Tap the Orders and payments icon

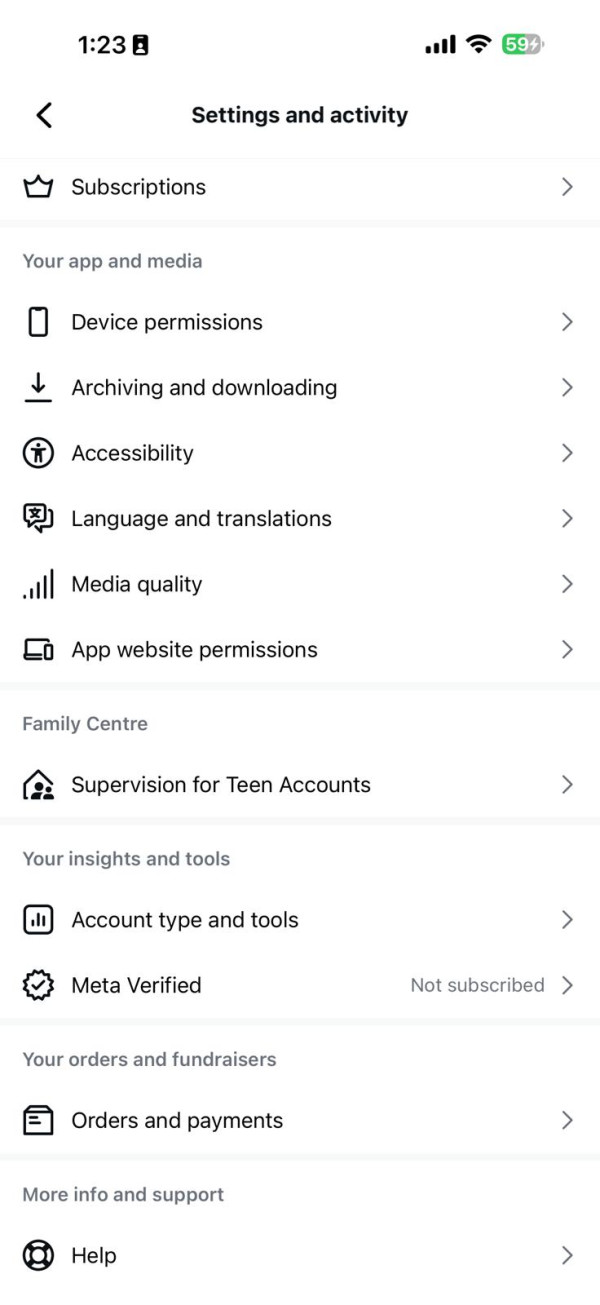[38, 1121]
